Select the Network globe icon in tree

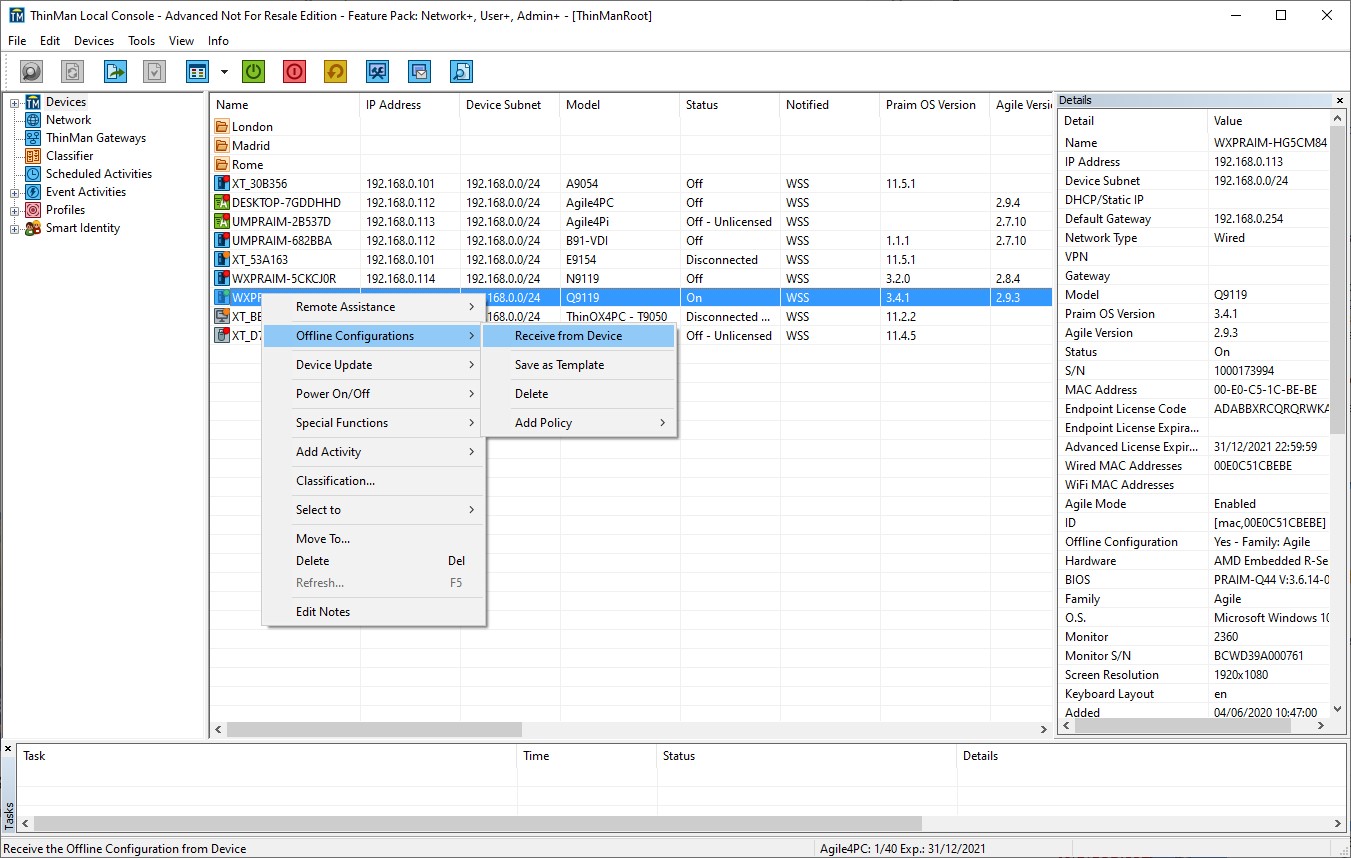click(33, 120)
